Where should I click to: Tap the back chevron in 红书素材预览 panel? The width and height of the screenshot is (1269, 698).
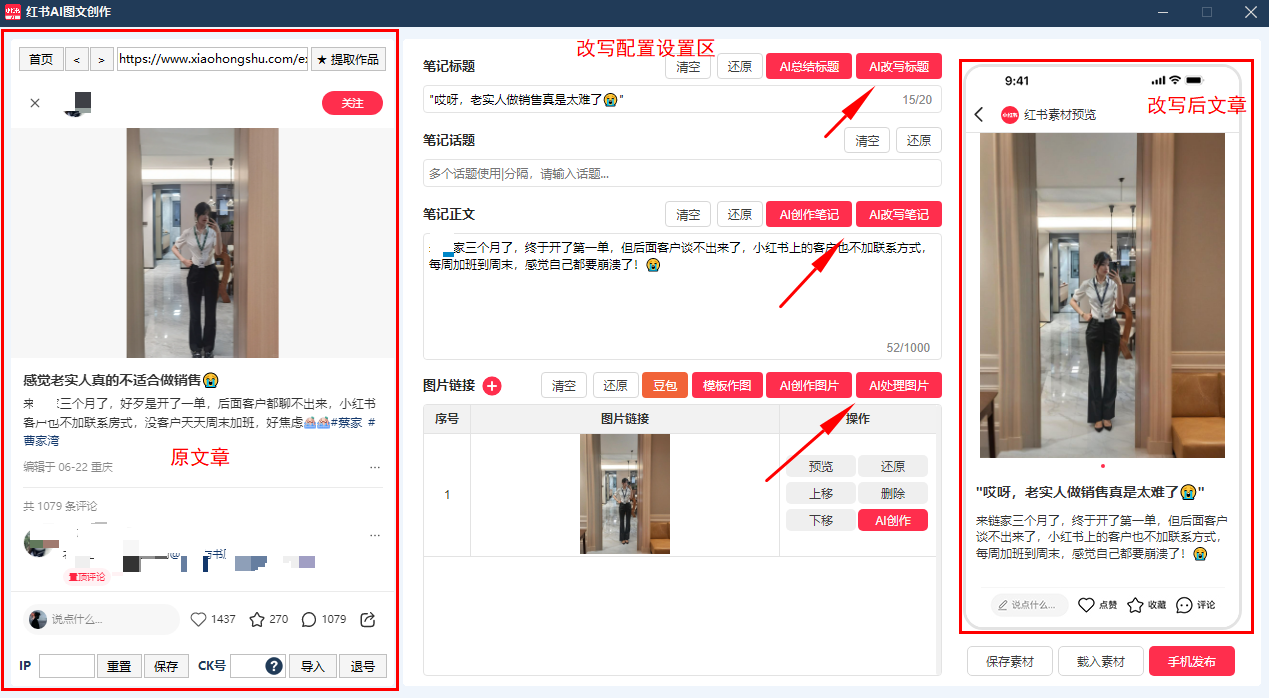(978, 114)
